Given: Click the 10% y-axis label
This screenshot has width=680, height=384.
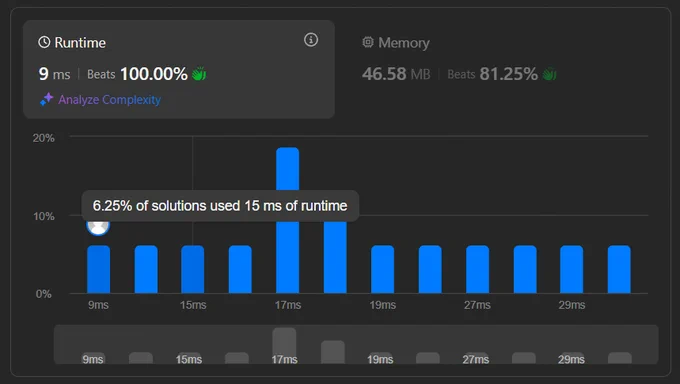Looking at the screenshot, I should (x=43, y=216).
